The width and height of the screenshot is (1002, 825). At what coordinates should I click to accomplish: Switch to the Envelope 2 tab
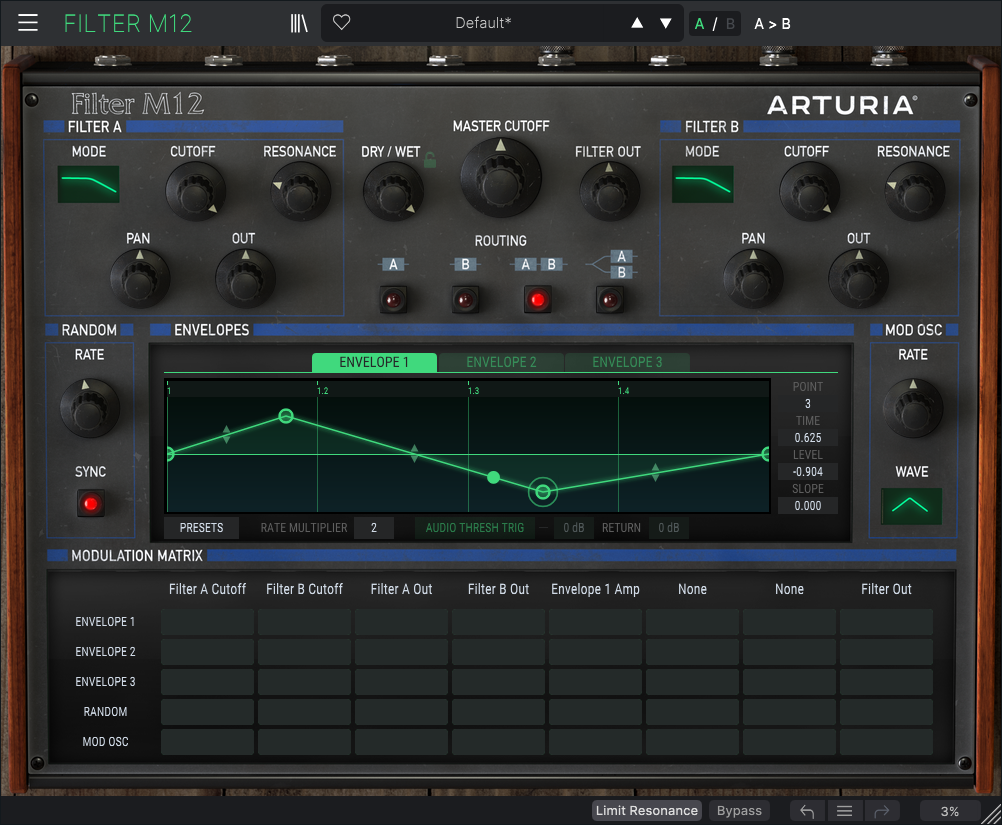(x=501, y=362)
